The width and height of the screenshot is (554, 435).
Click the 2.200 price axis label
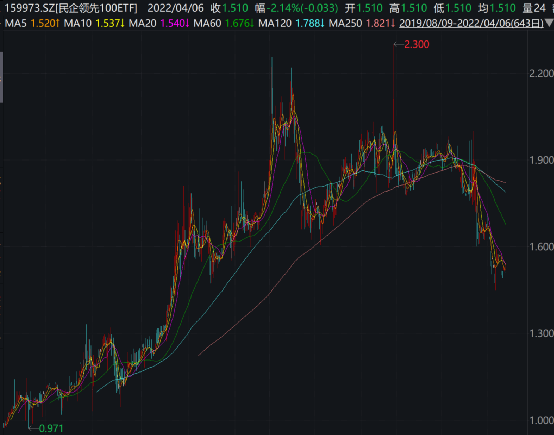[x=541, y=73]
